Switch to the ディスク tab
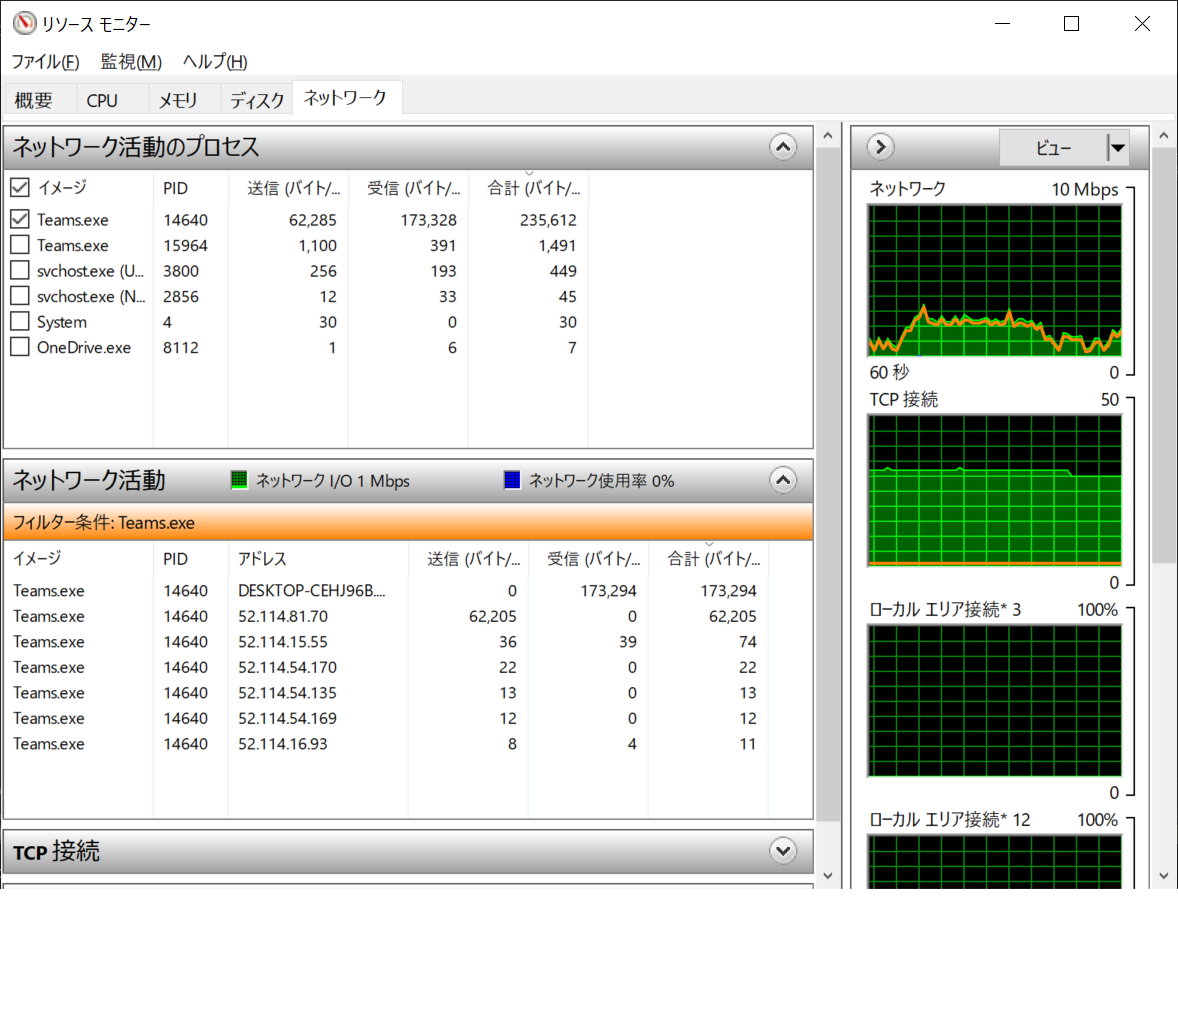Viewport: 1178px width, 1034px height. (257, 100)
